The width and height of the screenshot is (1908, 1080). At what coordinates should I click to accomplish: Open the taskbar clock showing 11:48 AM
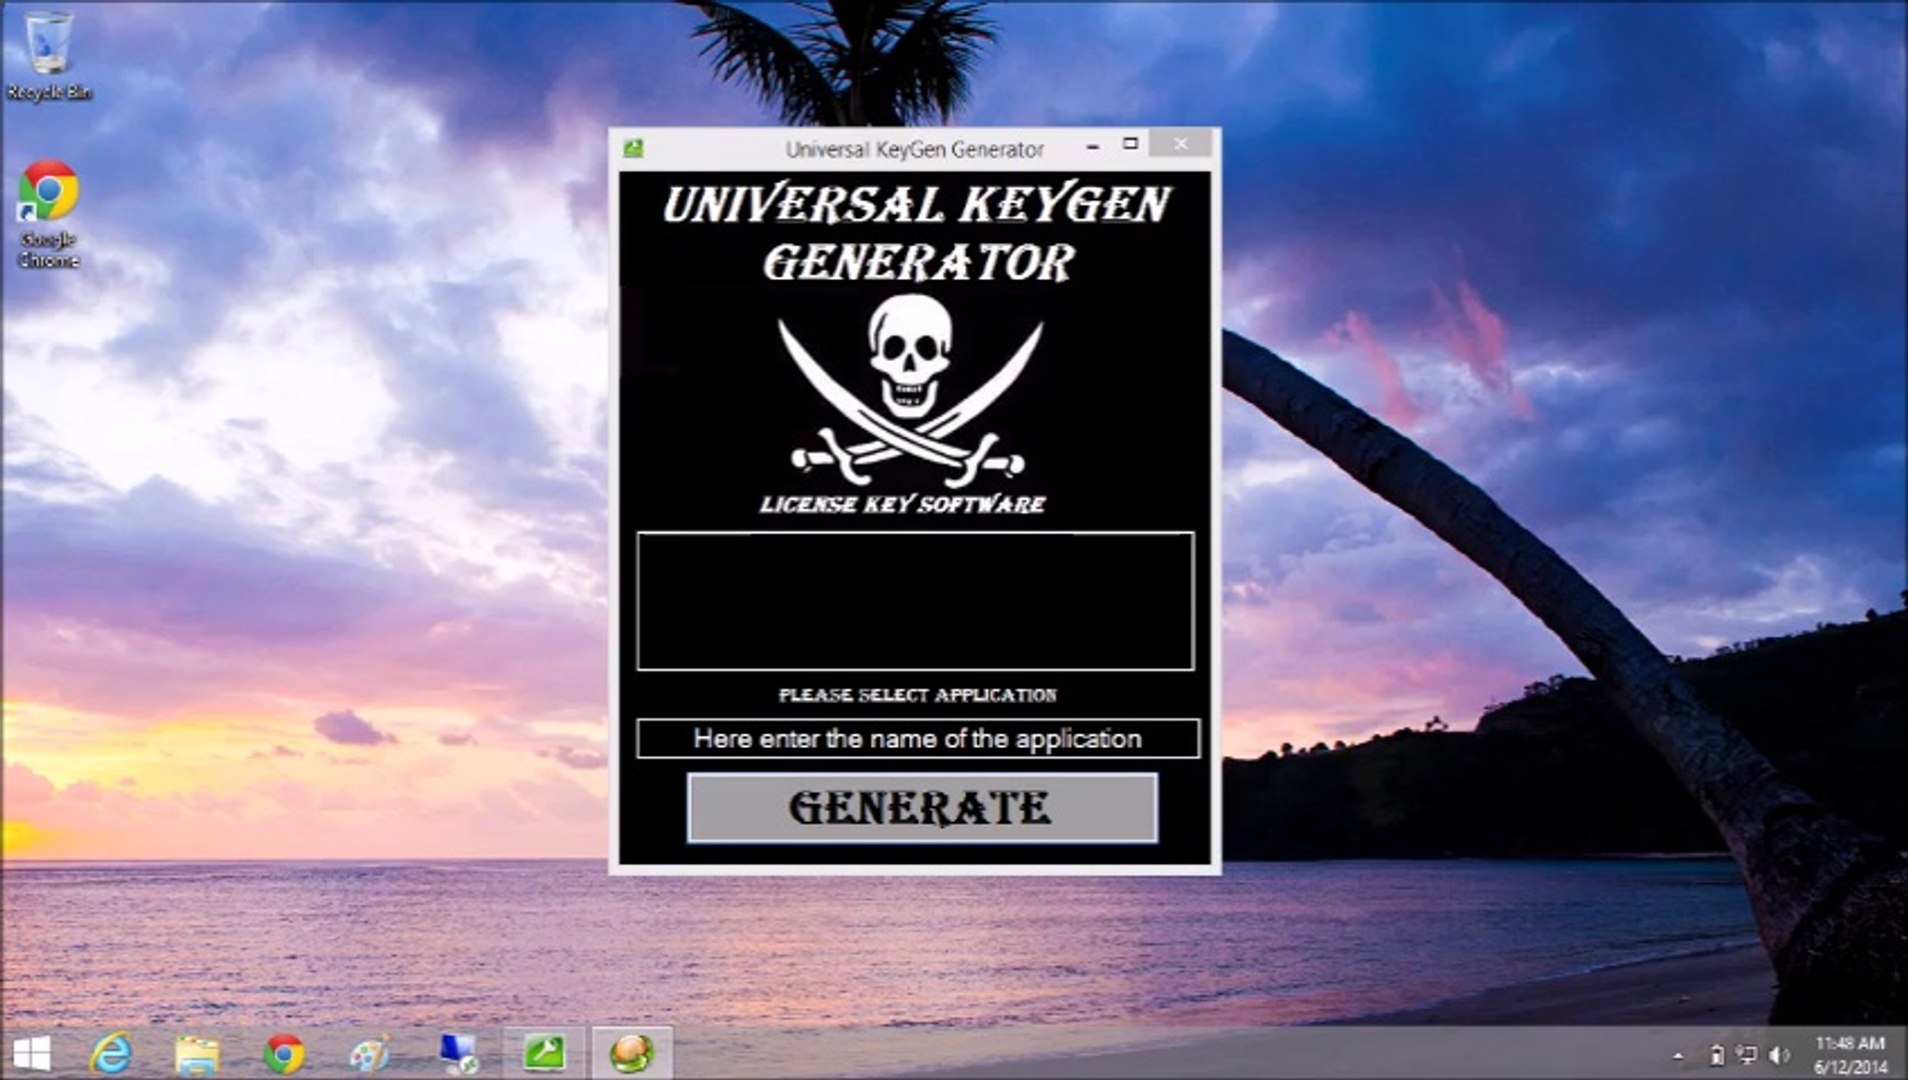tap(1850, 1055)
